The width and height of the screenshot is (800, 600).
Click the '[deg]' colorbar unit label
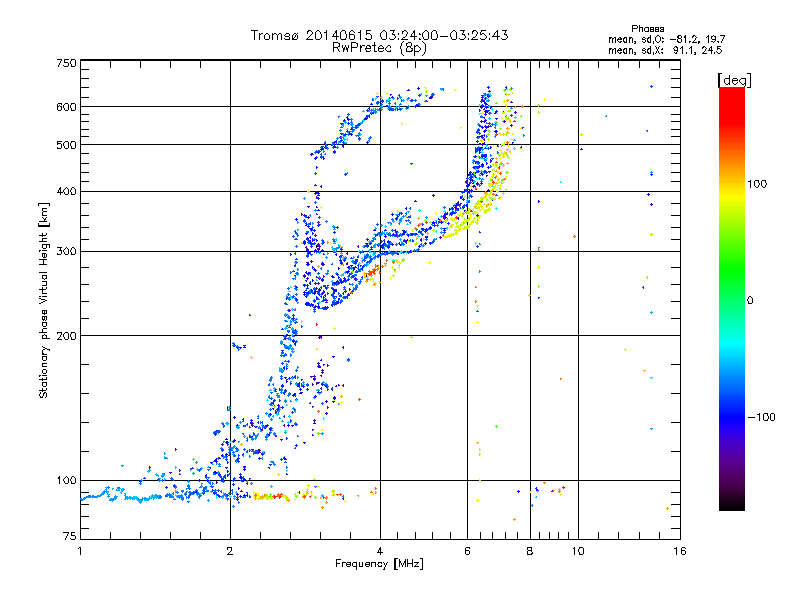(734, 80)
